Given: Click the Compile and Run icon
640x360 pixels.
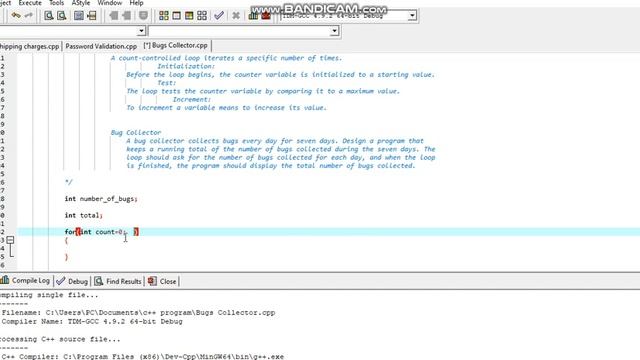Looking at the screenshot, I should click(189, 16).
